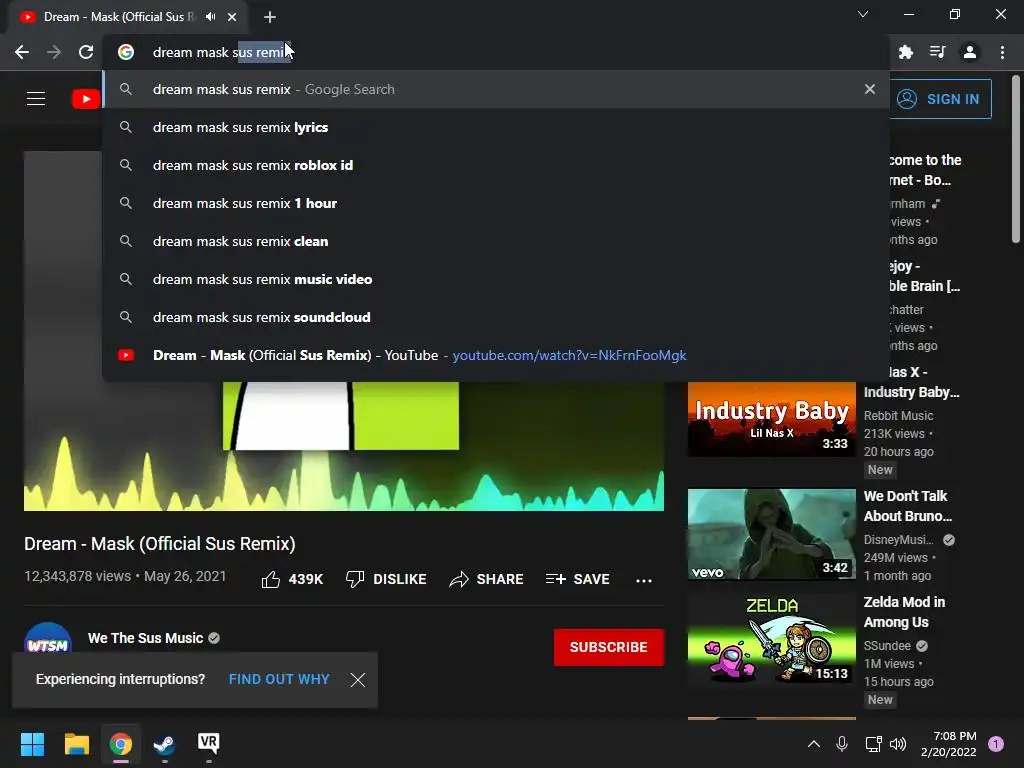Show hidden tray icons chevron
The width and height of the screenshot is (1024, 768).
point(814,743)
